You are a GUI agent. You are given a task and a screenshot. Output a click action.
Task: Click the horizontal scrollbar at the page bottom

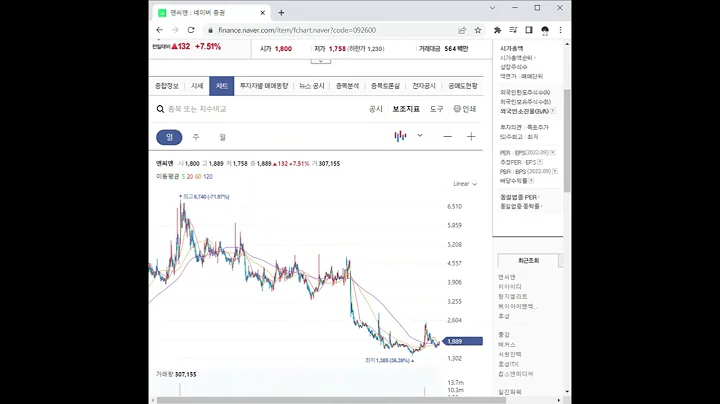pyautogui.click(x=332, y=400)
